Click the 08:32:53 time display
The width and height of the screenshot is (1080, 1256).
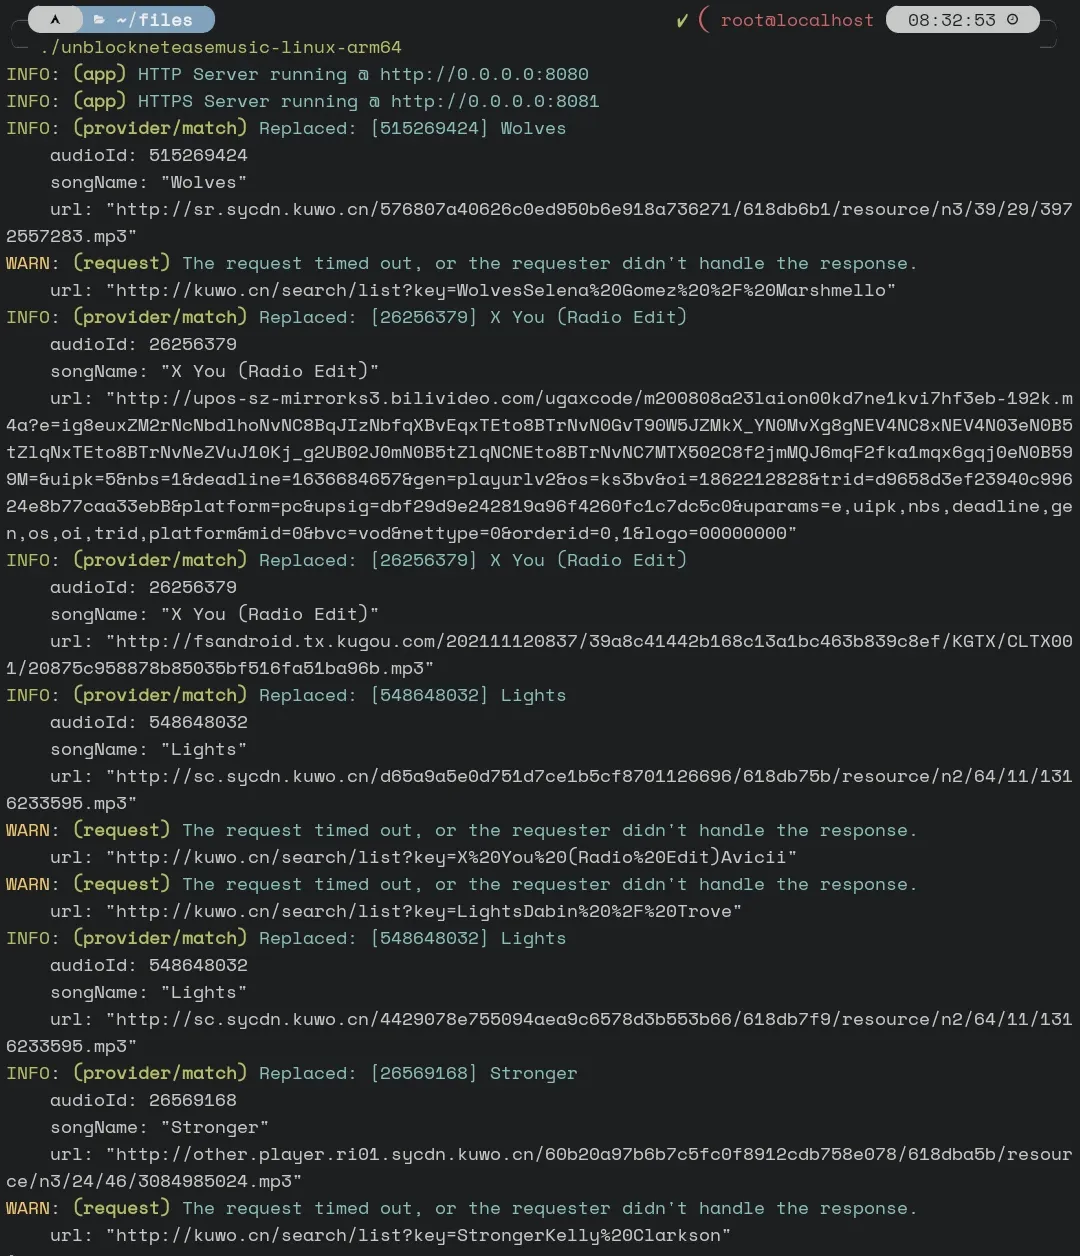[951, 20]
